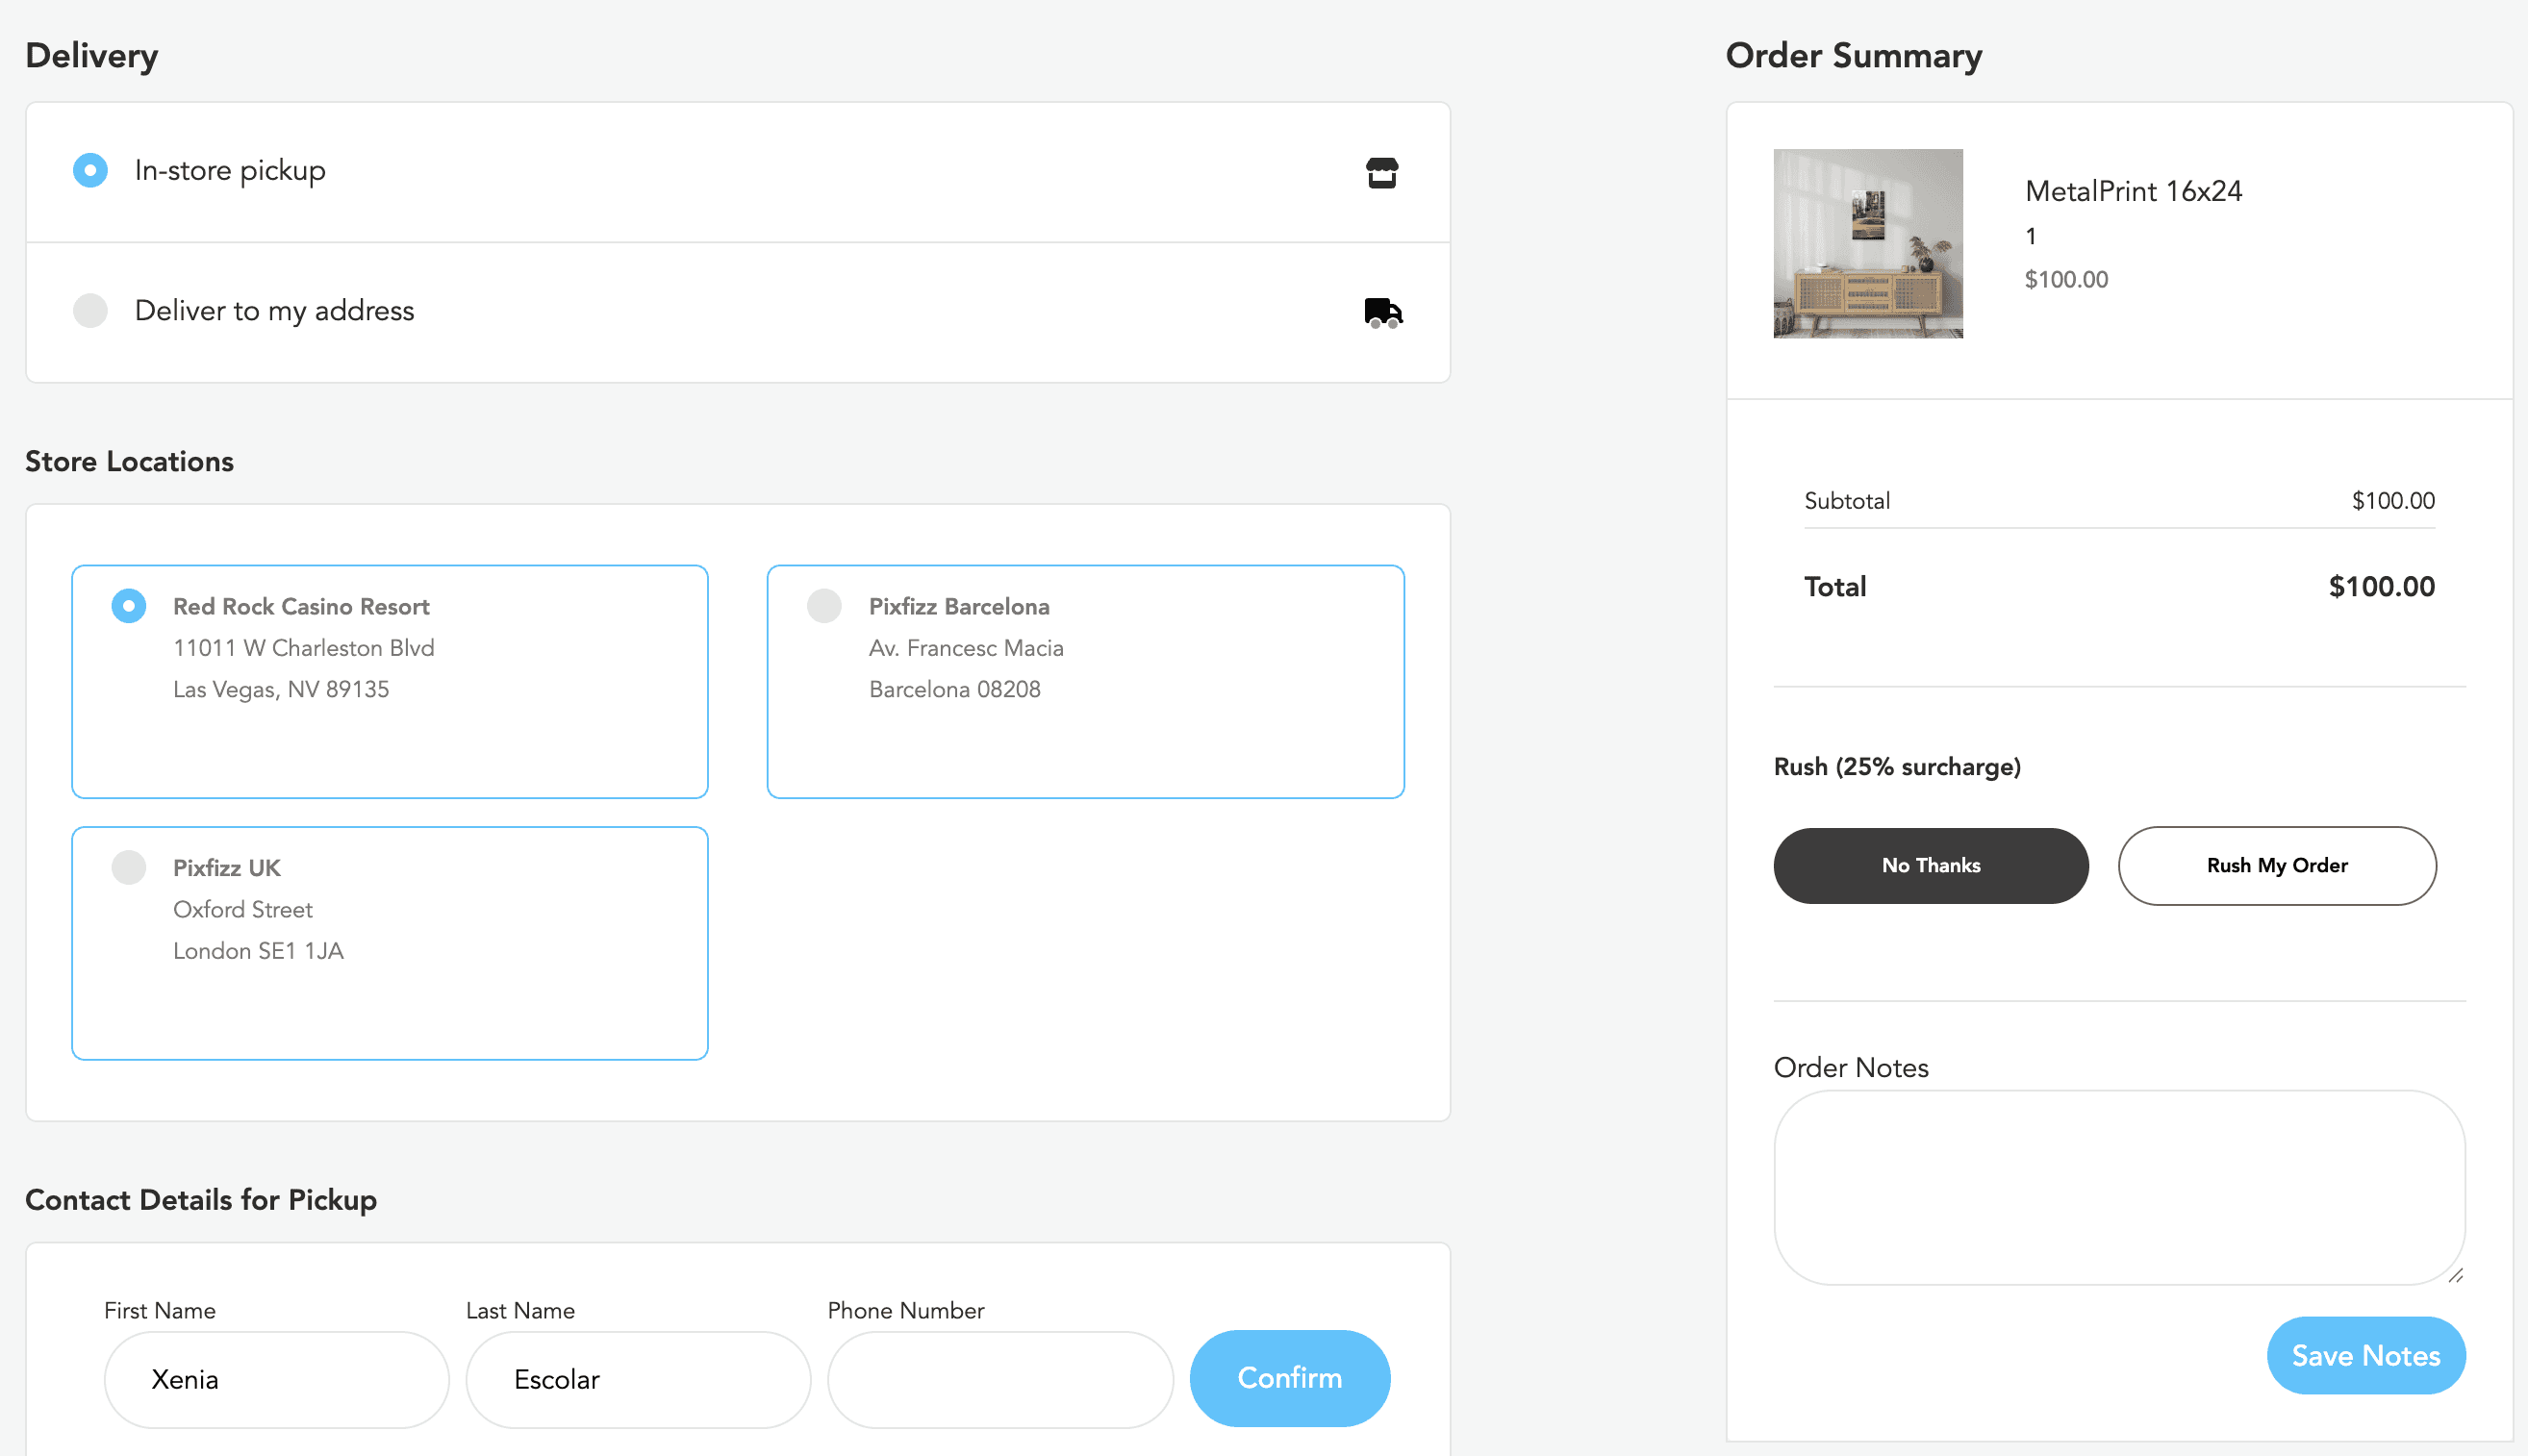2528x1456 pixels.
Task: Click the Av. Francesc Macia address text
Action: coord(966,648)
